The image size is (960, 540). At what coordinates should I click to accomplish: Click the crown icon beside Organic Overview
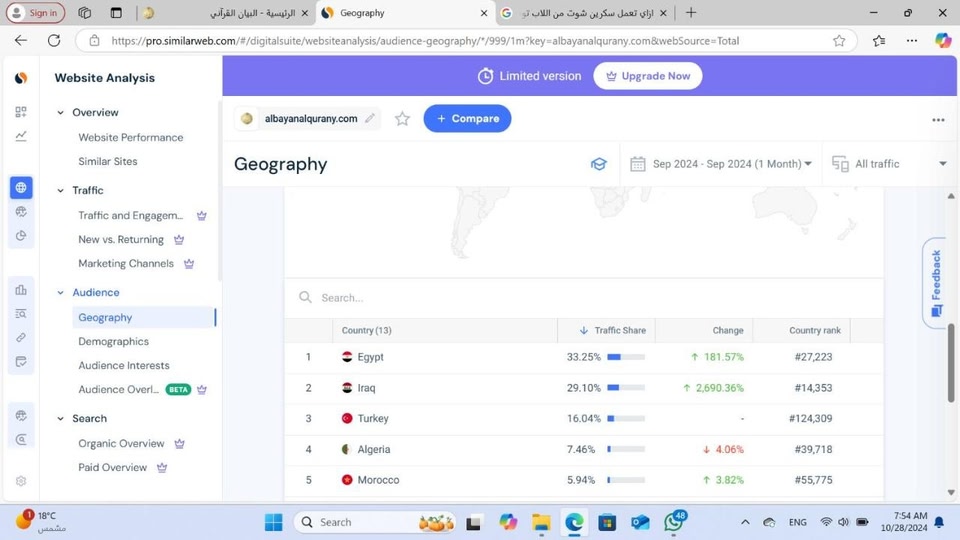(x=179, y=444)
